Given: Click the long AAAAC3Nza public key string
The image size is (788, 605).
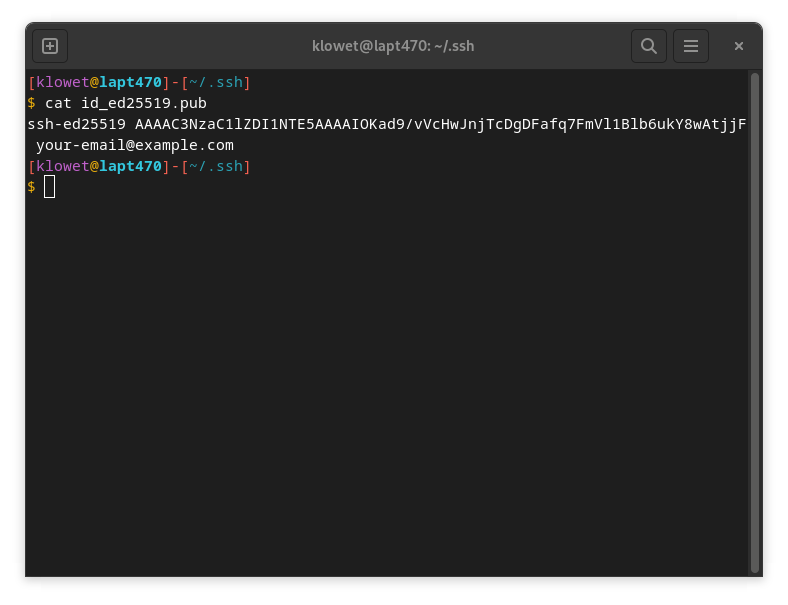Looking at the screenshot, I should coord(440,124).
